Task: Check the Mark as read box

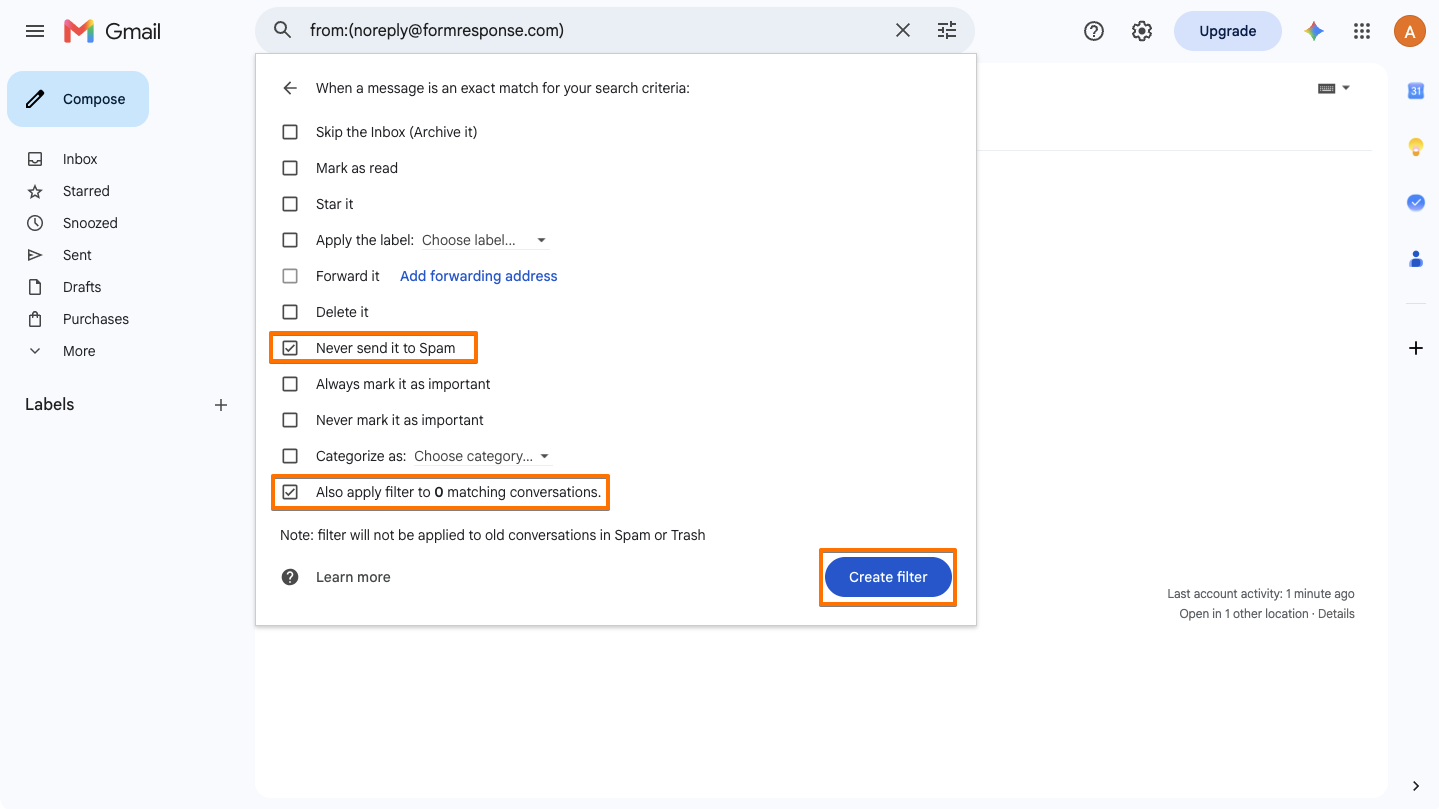Action: tap(290, 168)
